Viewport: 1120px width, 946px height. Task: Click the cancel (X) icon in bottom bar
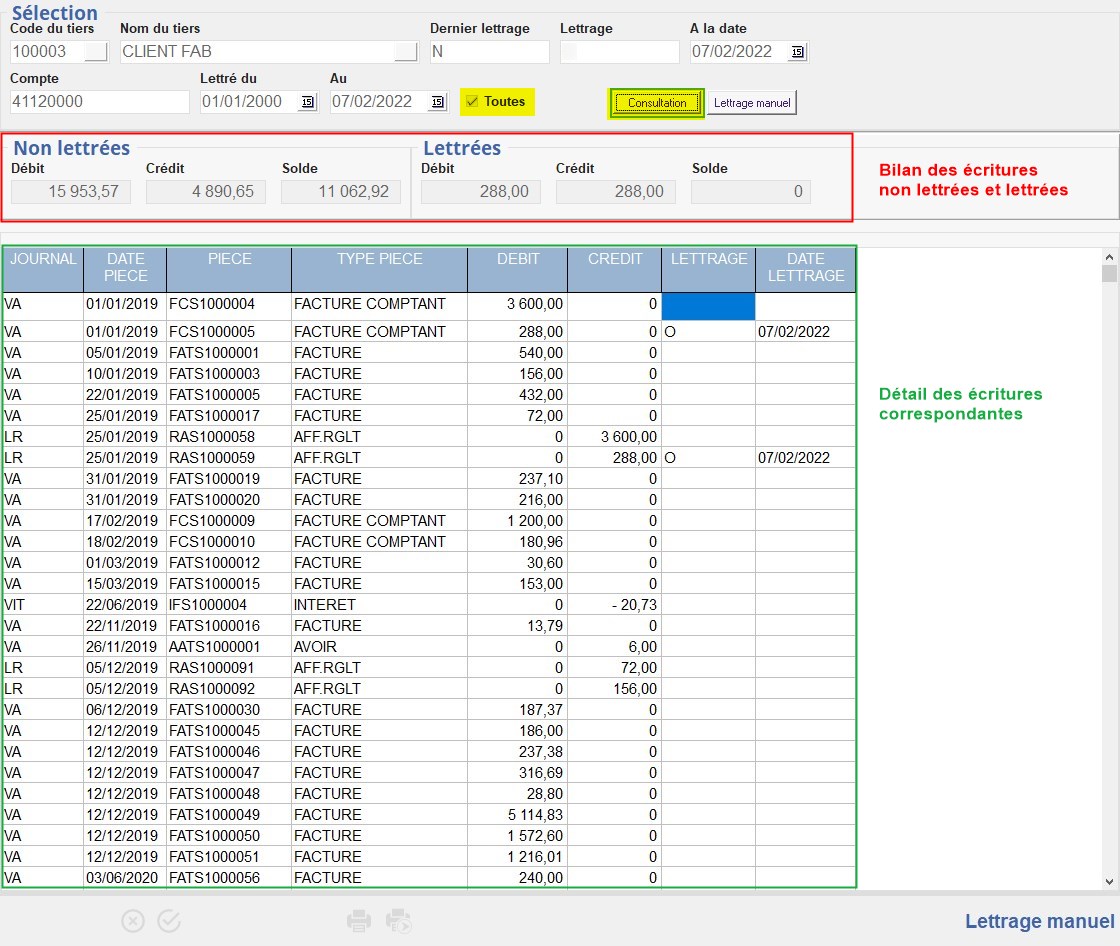[133, 921]
